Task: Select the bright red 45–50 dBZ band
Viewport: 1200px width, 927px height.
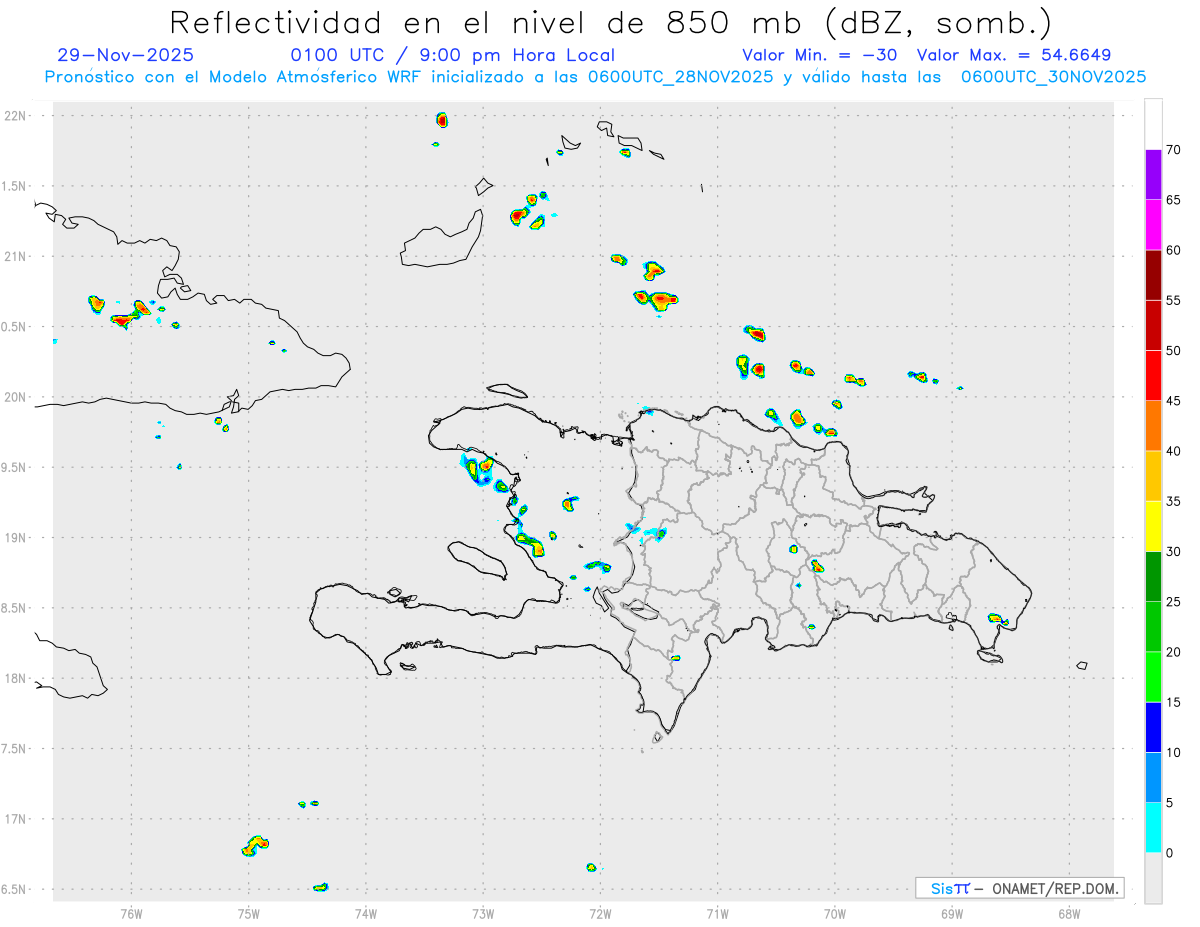Action: [1153, 376]
